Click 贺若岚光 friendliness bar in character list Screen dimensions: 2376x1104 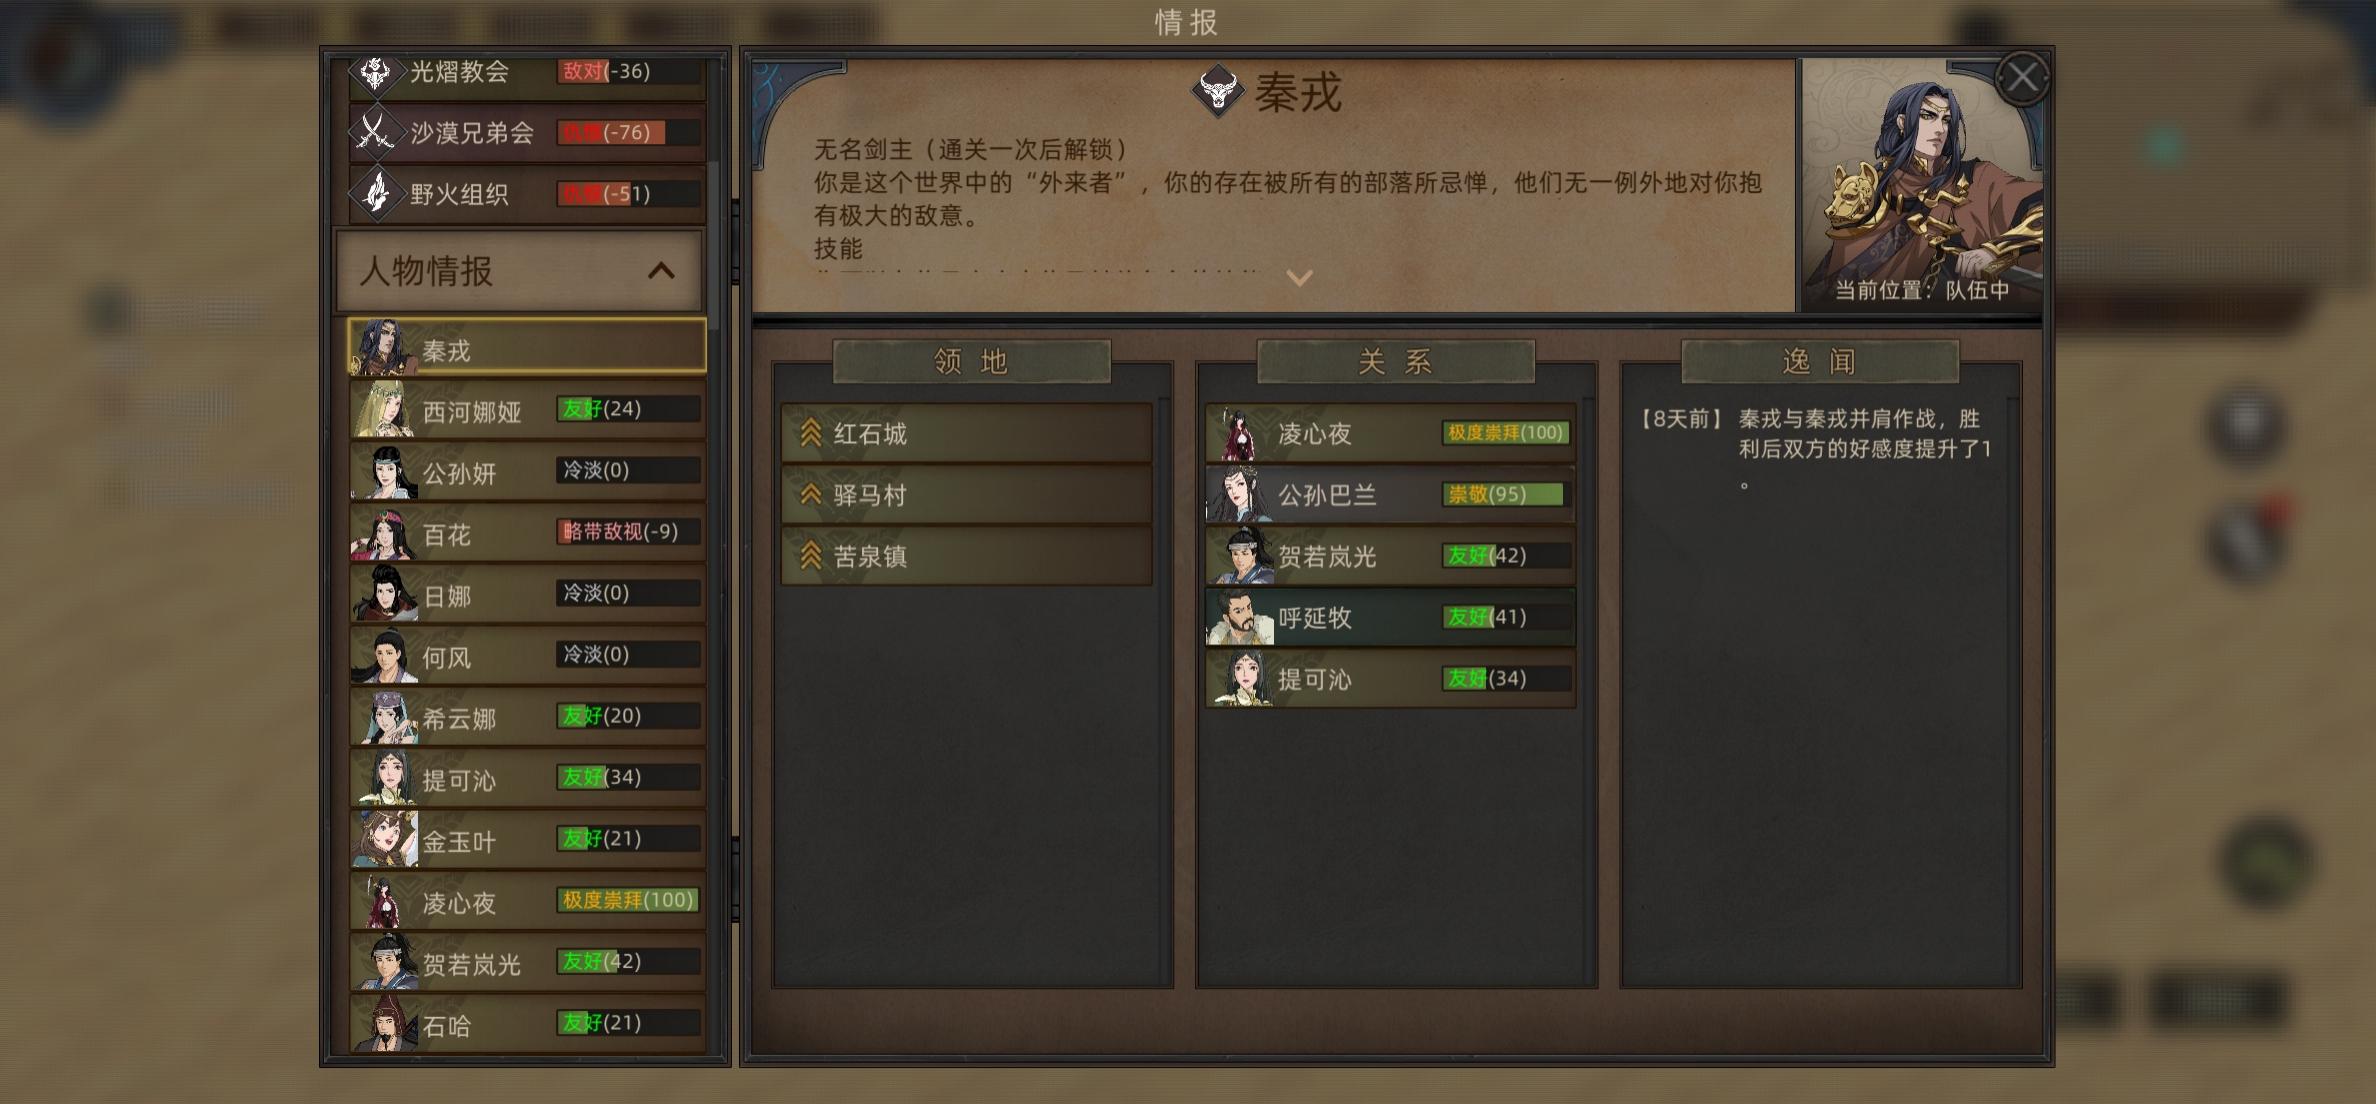[628, 962]
